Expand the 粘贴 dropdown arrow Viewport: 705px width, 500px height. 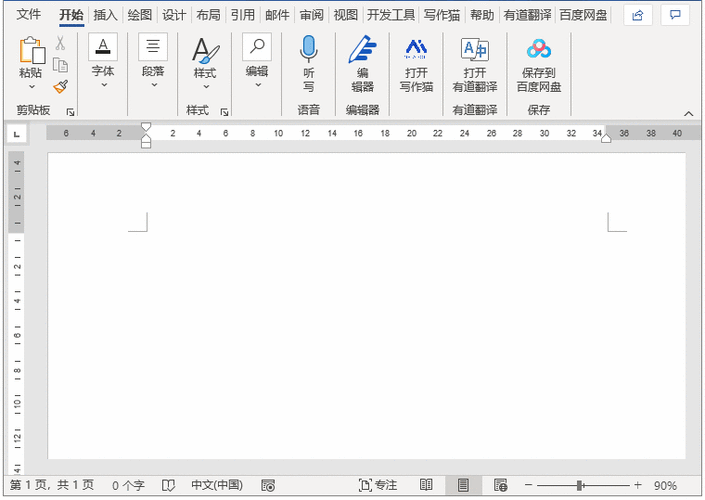tap(31, 87)
